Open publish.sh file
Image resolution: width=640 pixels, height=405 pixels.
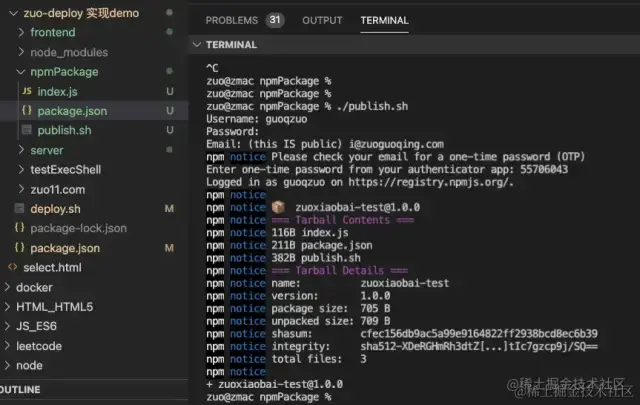[64, 131]
